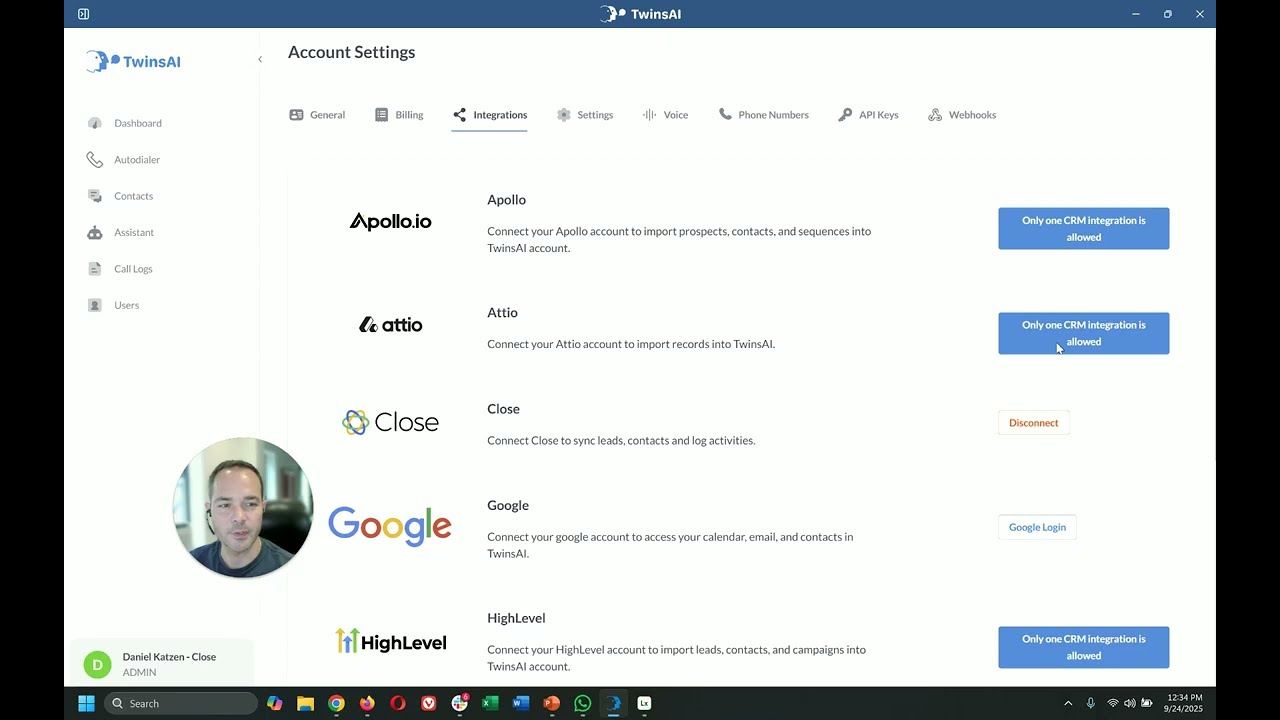Click the attio logo
This screenshot has width=1280, height=720.
coord(390,325)
